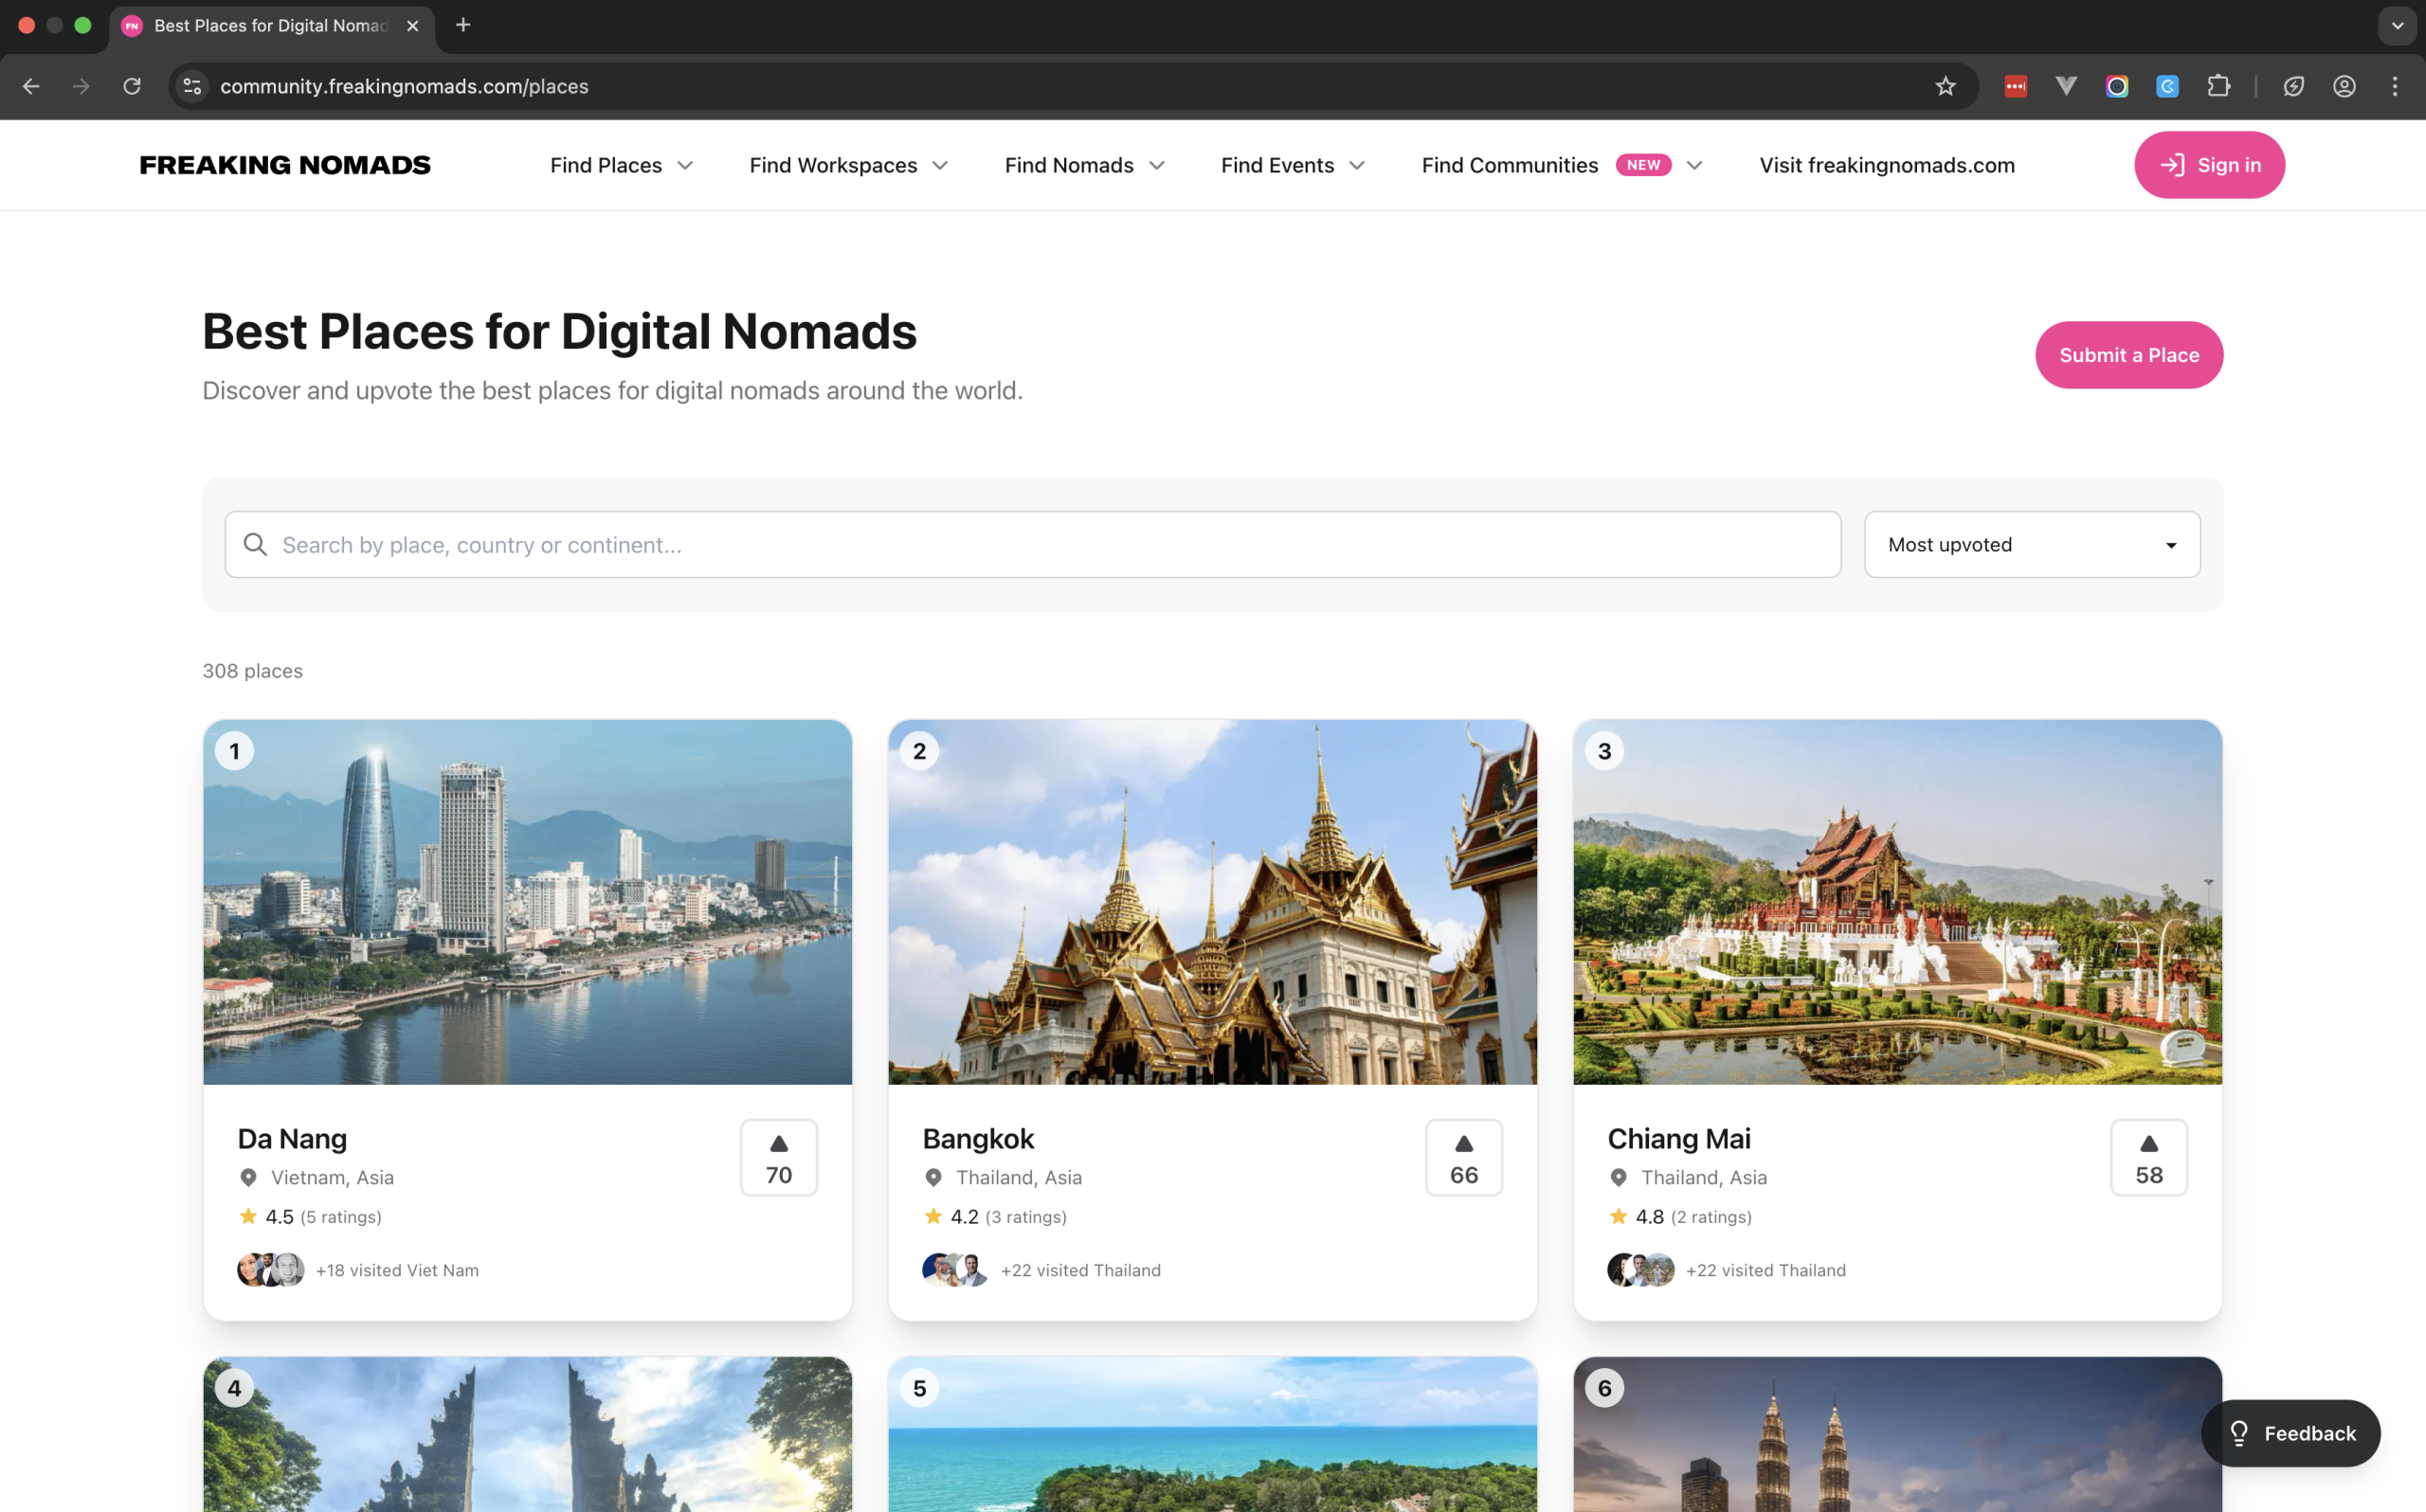Click the search magnifier icon

255,544
